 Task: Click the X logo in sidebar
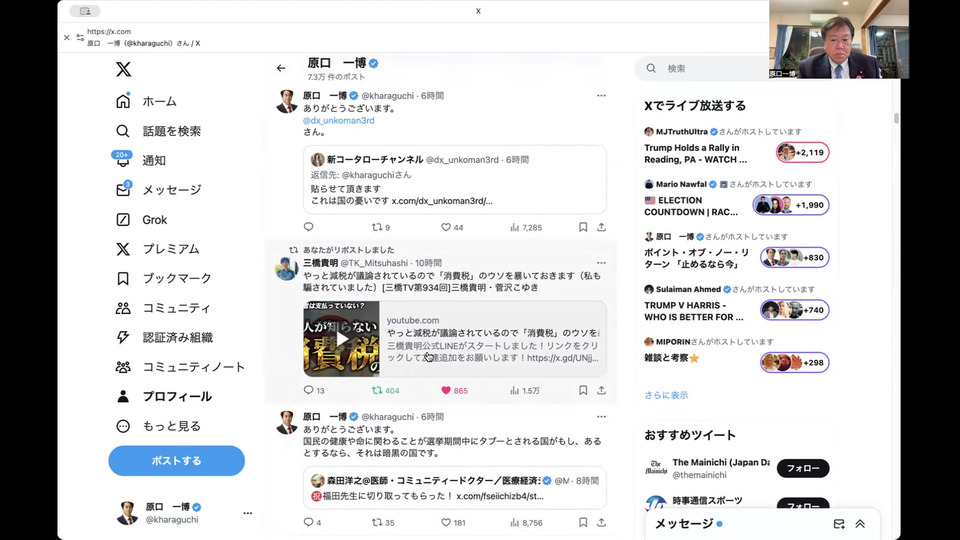[123, 69]
